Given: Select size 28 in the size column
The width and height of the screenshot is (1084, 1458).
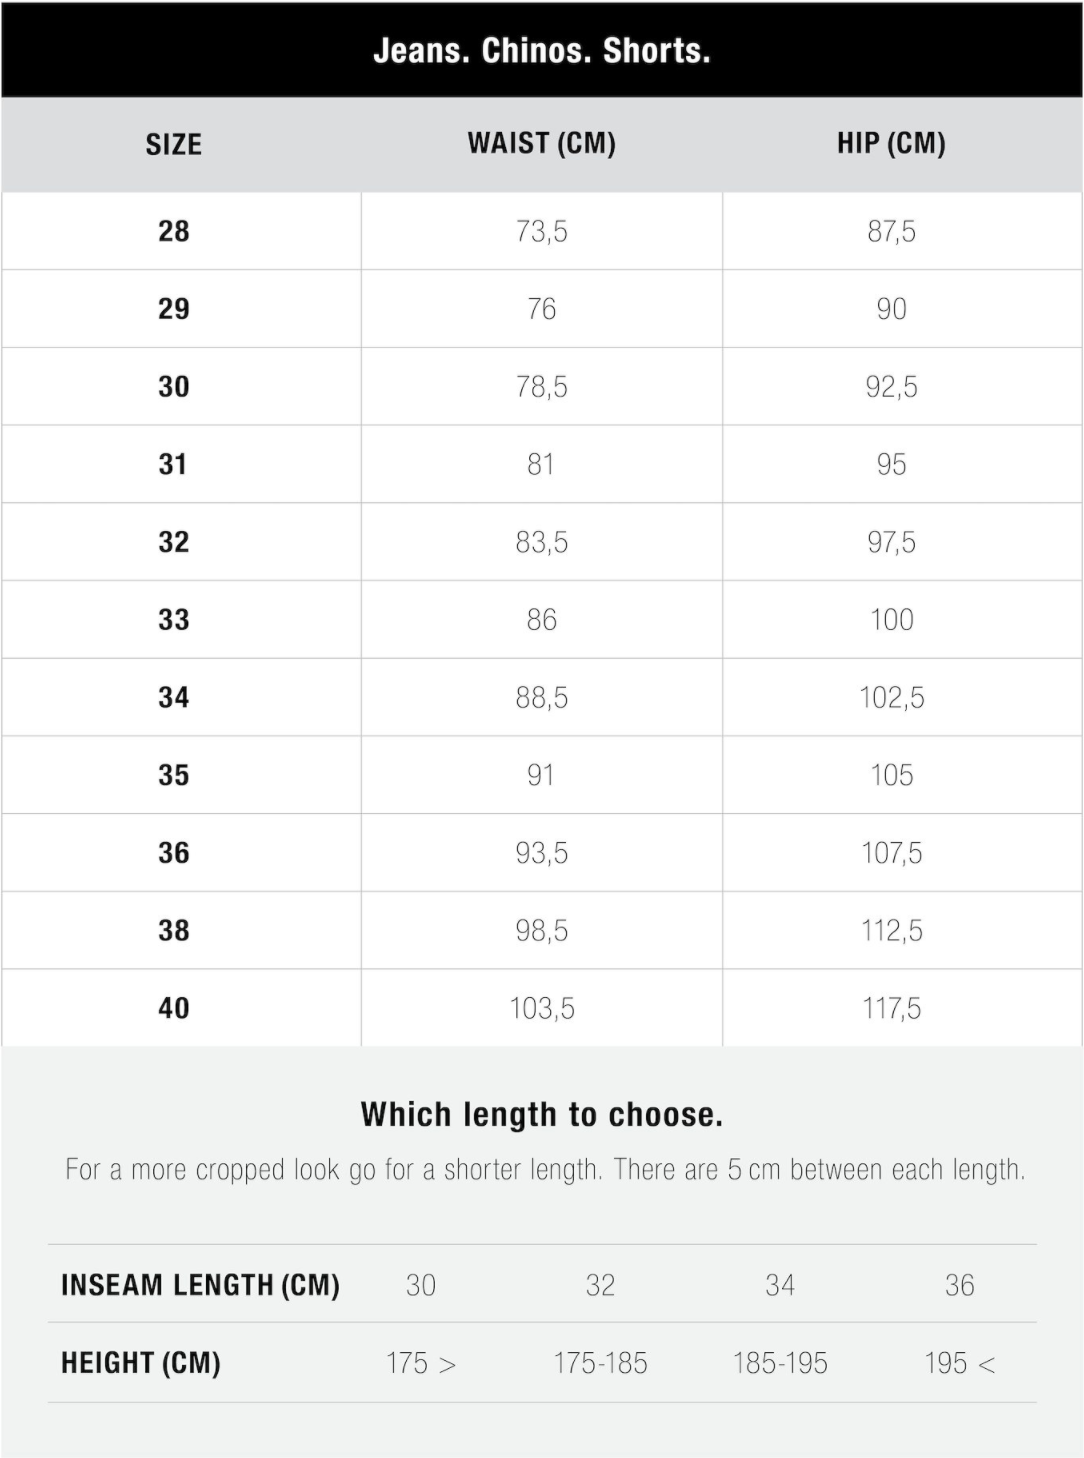Looking at the screenshot, I should click(174, 231).
